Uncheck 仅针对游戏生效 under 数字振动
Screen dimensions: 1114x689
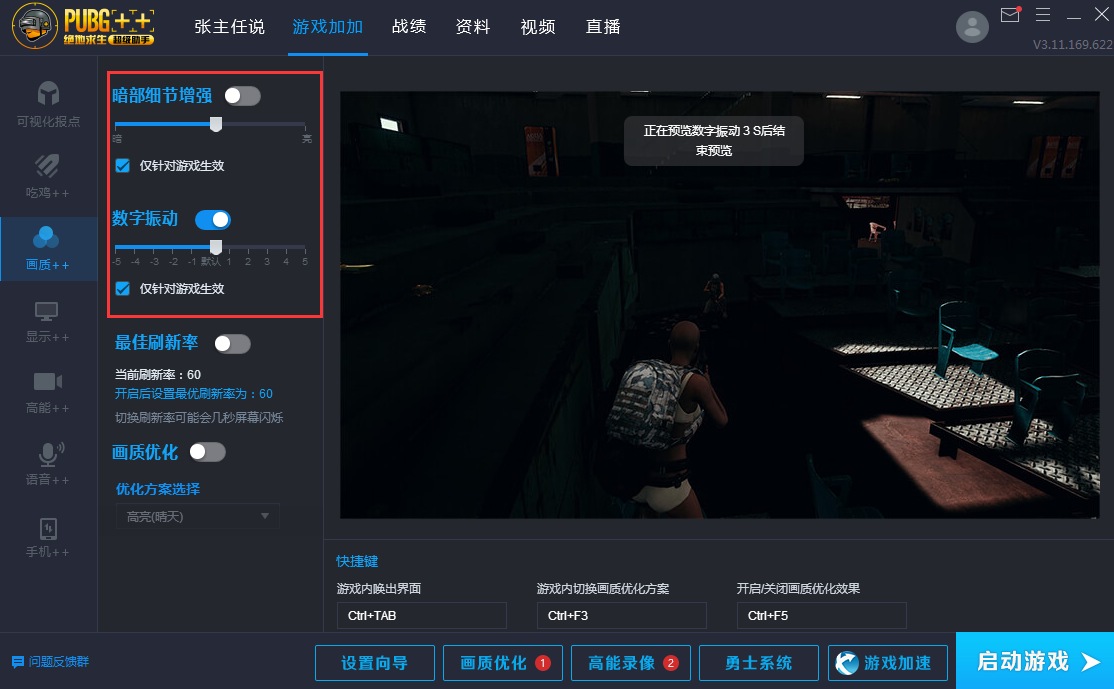pyautogui.click(x=123, y=288)
